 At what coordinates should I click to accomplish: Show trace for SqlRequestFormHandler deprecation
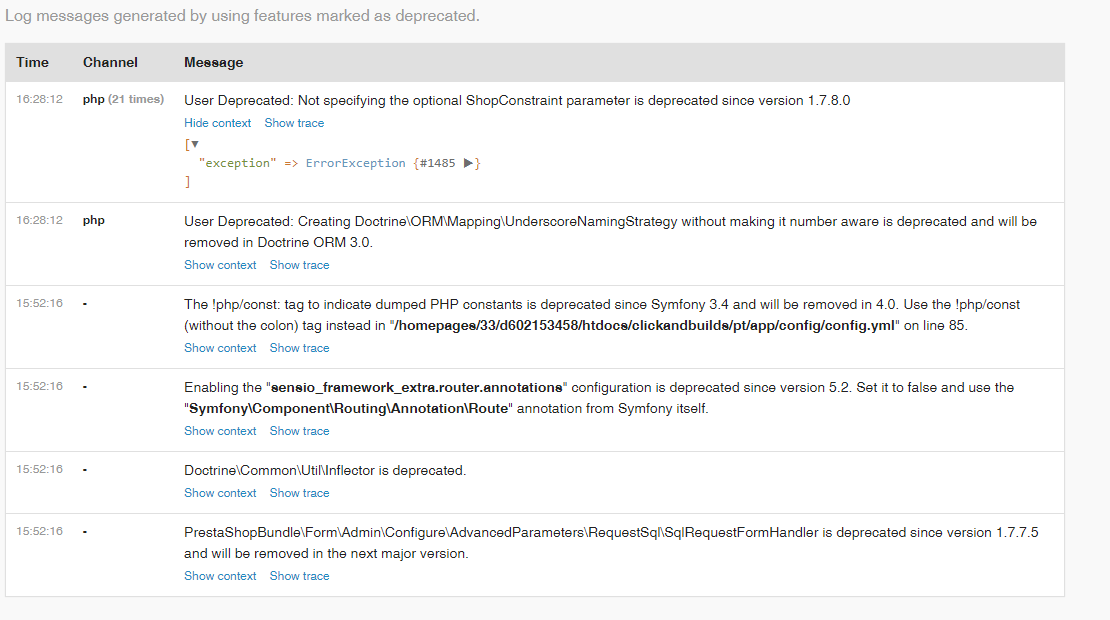coord(299,576)
